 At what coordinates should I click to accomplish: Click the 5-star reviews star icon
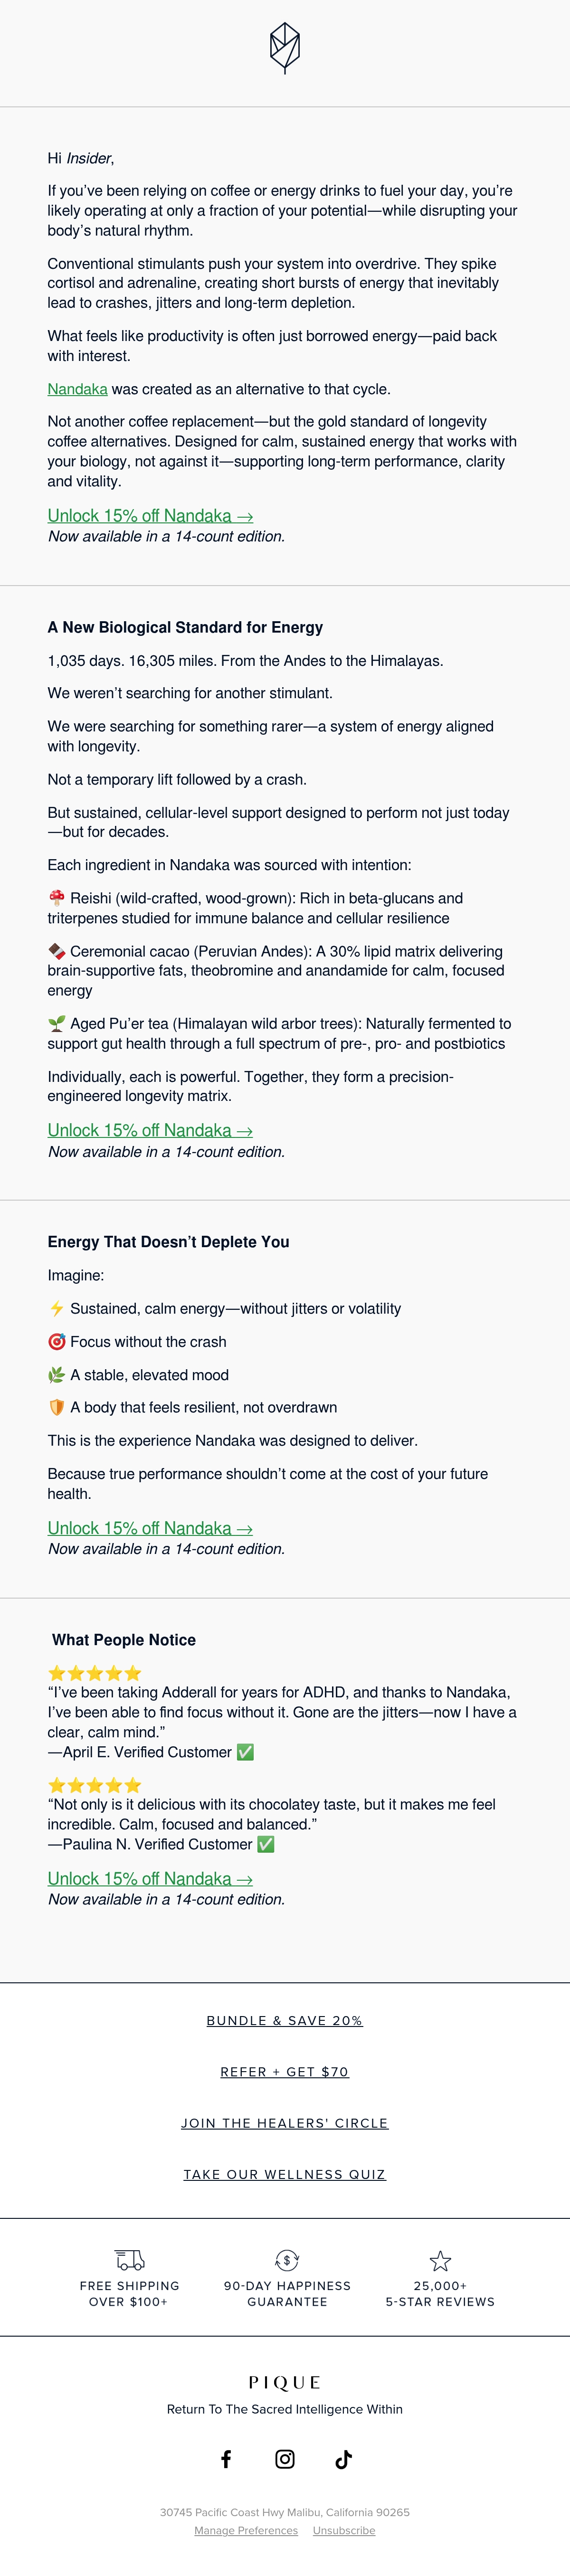tap(440, 2259)
